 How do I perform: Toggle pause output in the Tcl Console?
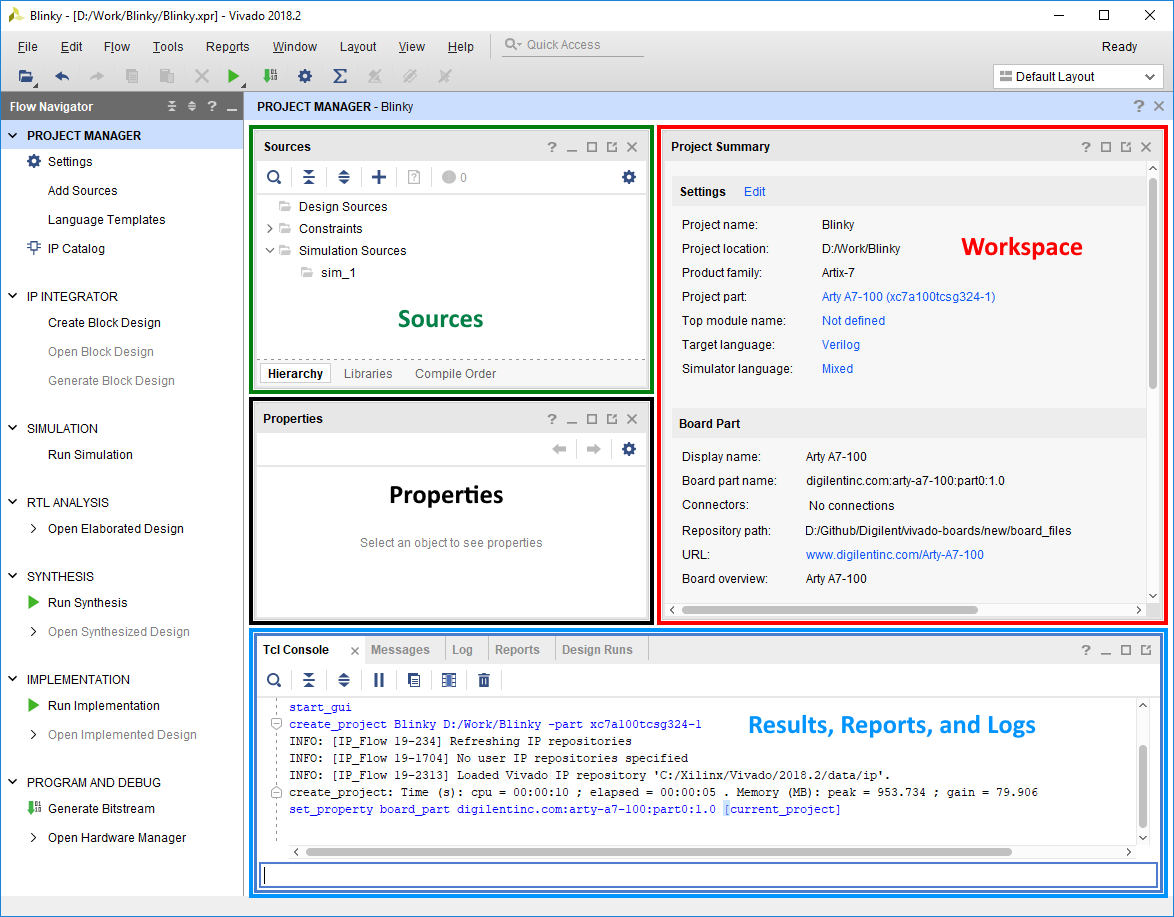click(x=379, y=680)
